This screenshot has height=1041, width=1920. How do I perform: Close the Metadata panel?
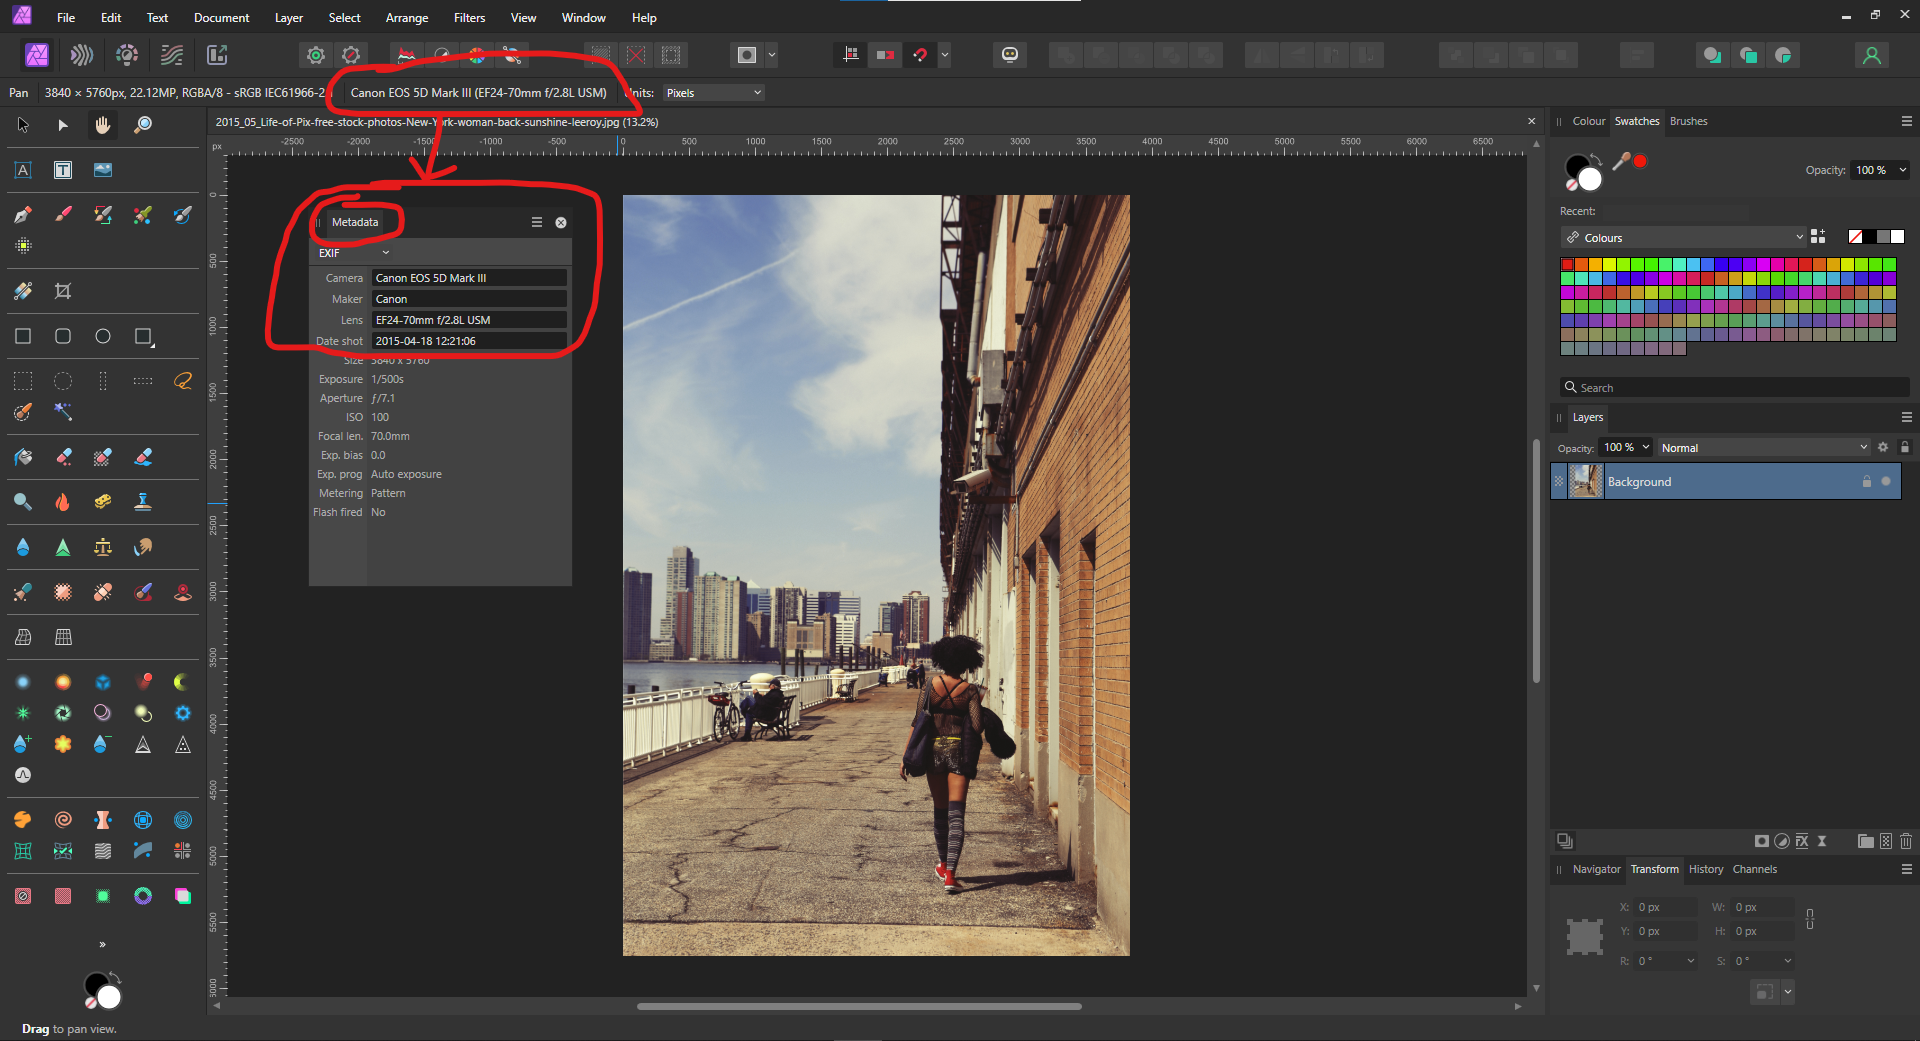[x=560, y=222]
